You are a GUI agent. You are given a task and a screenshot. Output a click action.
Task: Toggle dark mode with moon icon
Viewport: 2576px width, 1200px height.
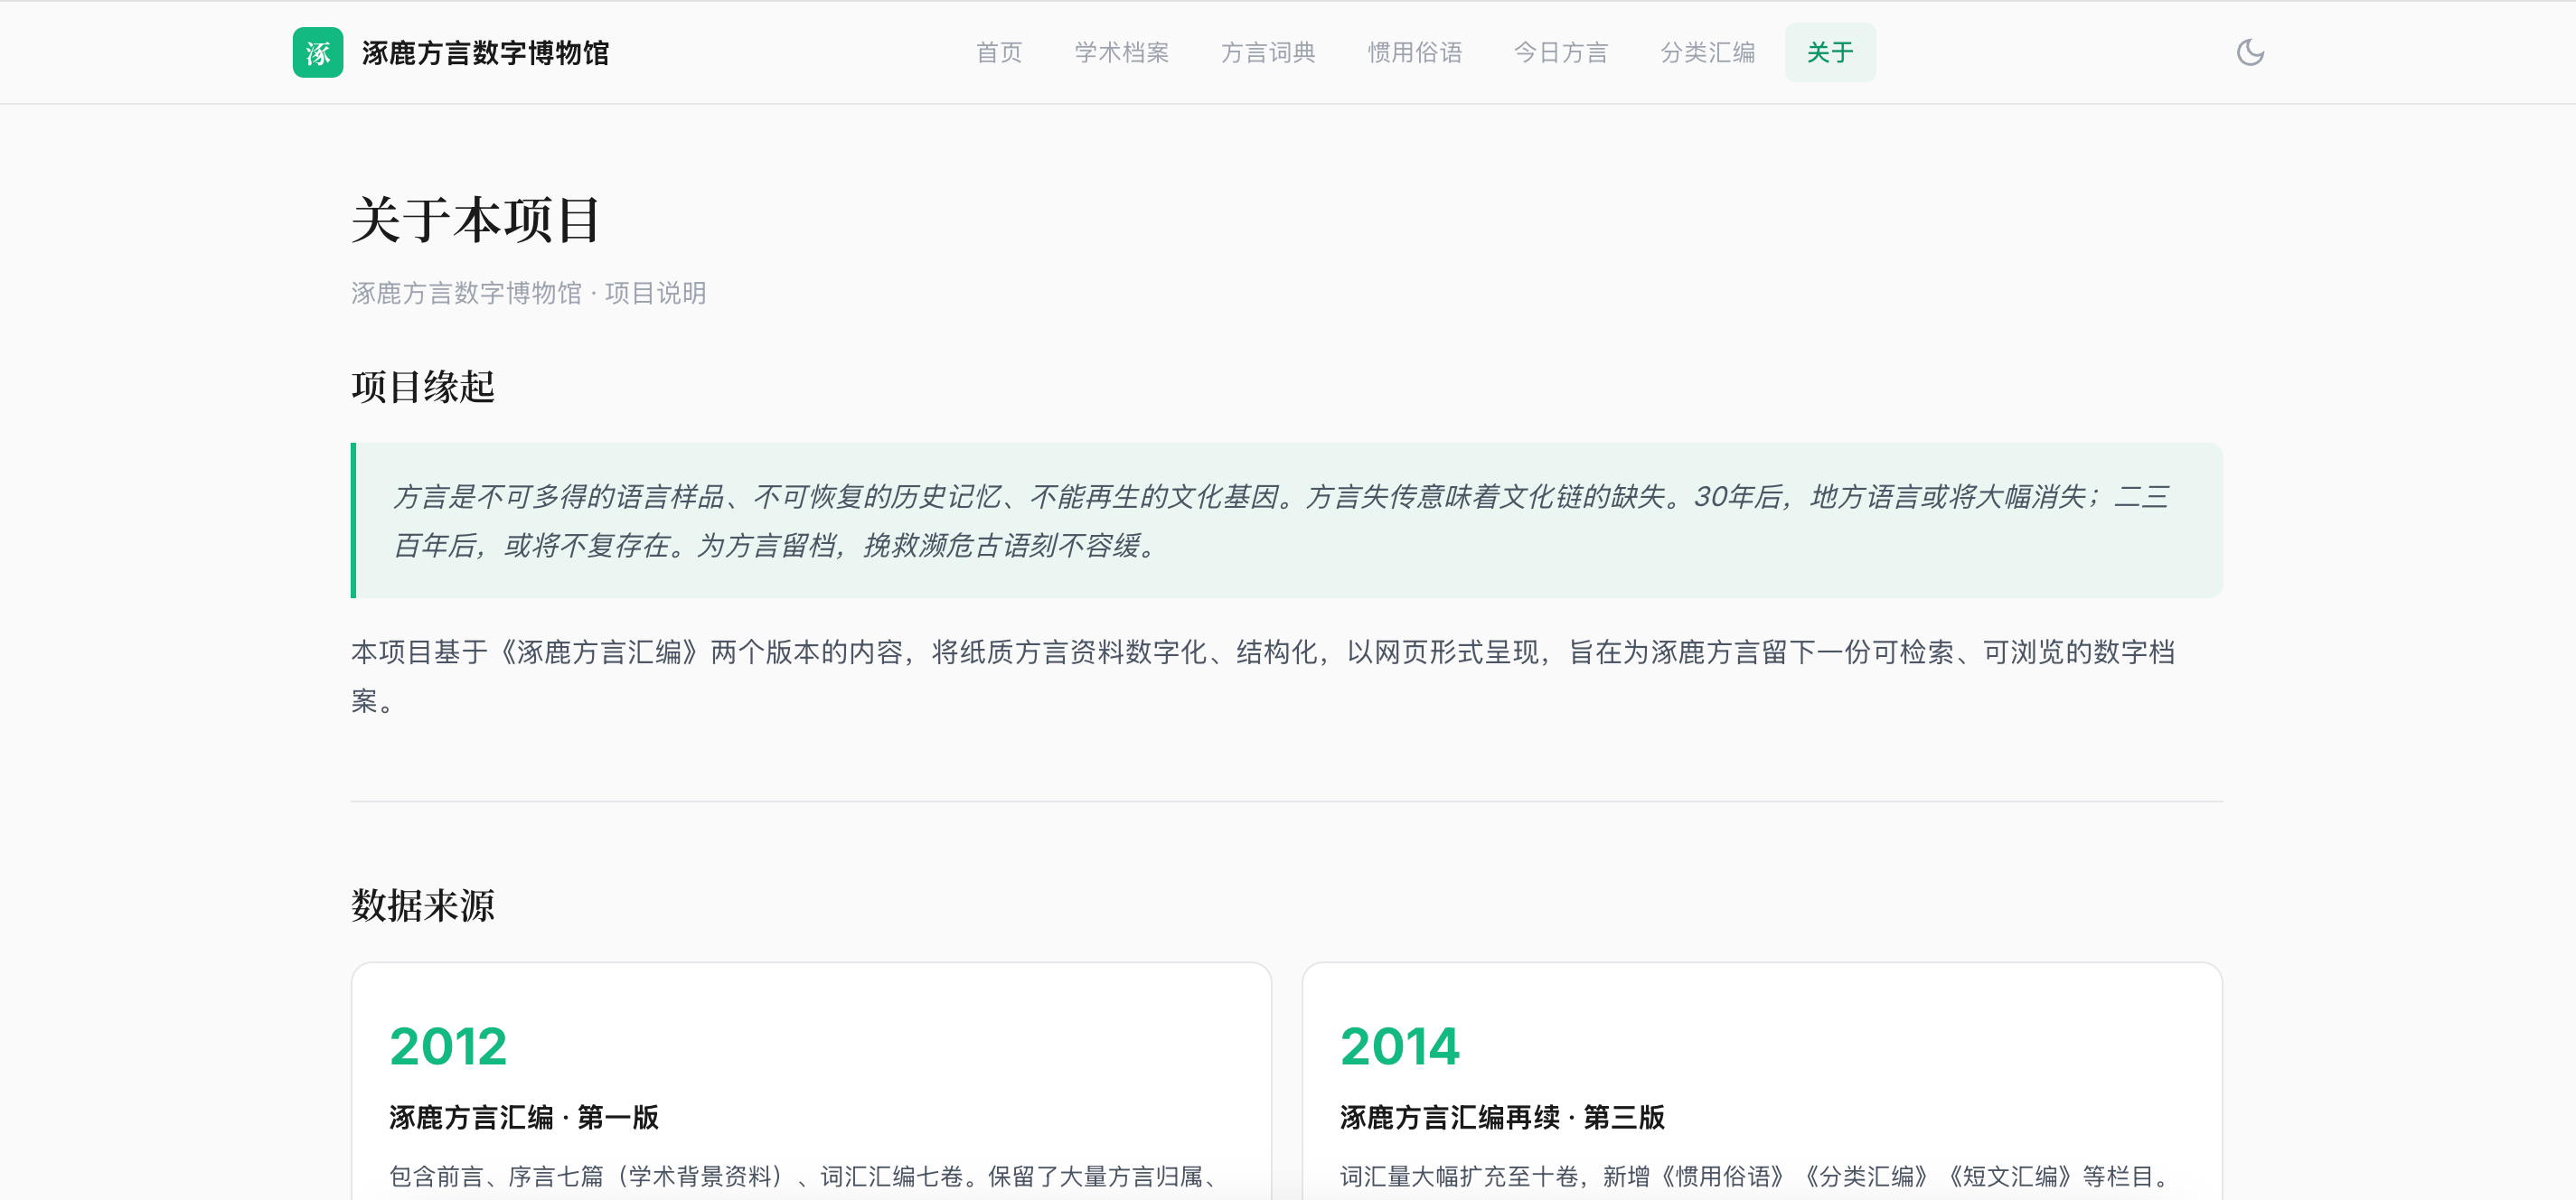[x=2250, y=52]
